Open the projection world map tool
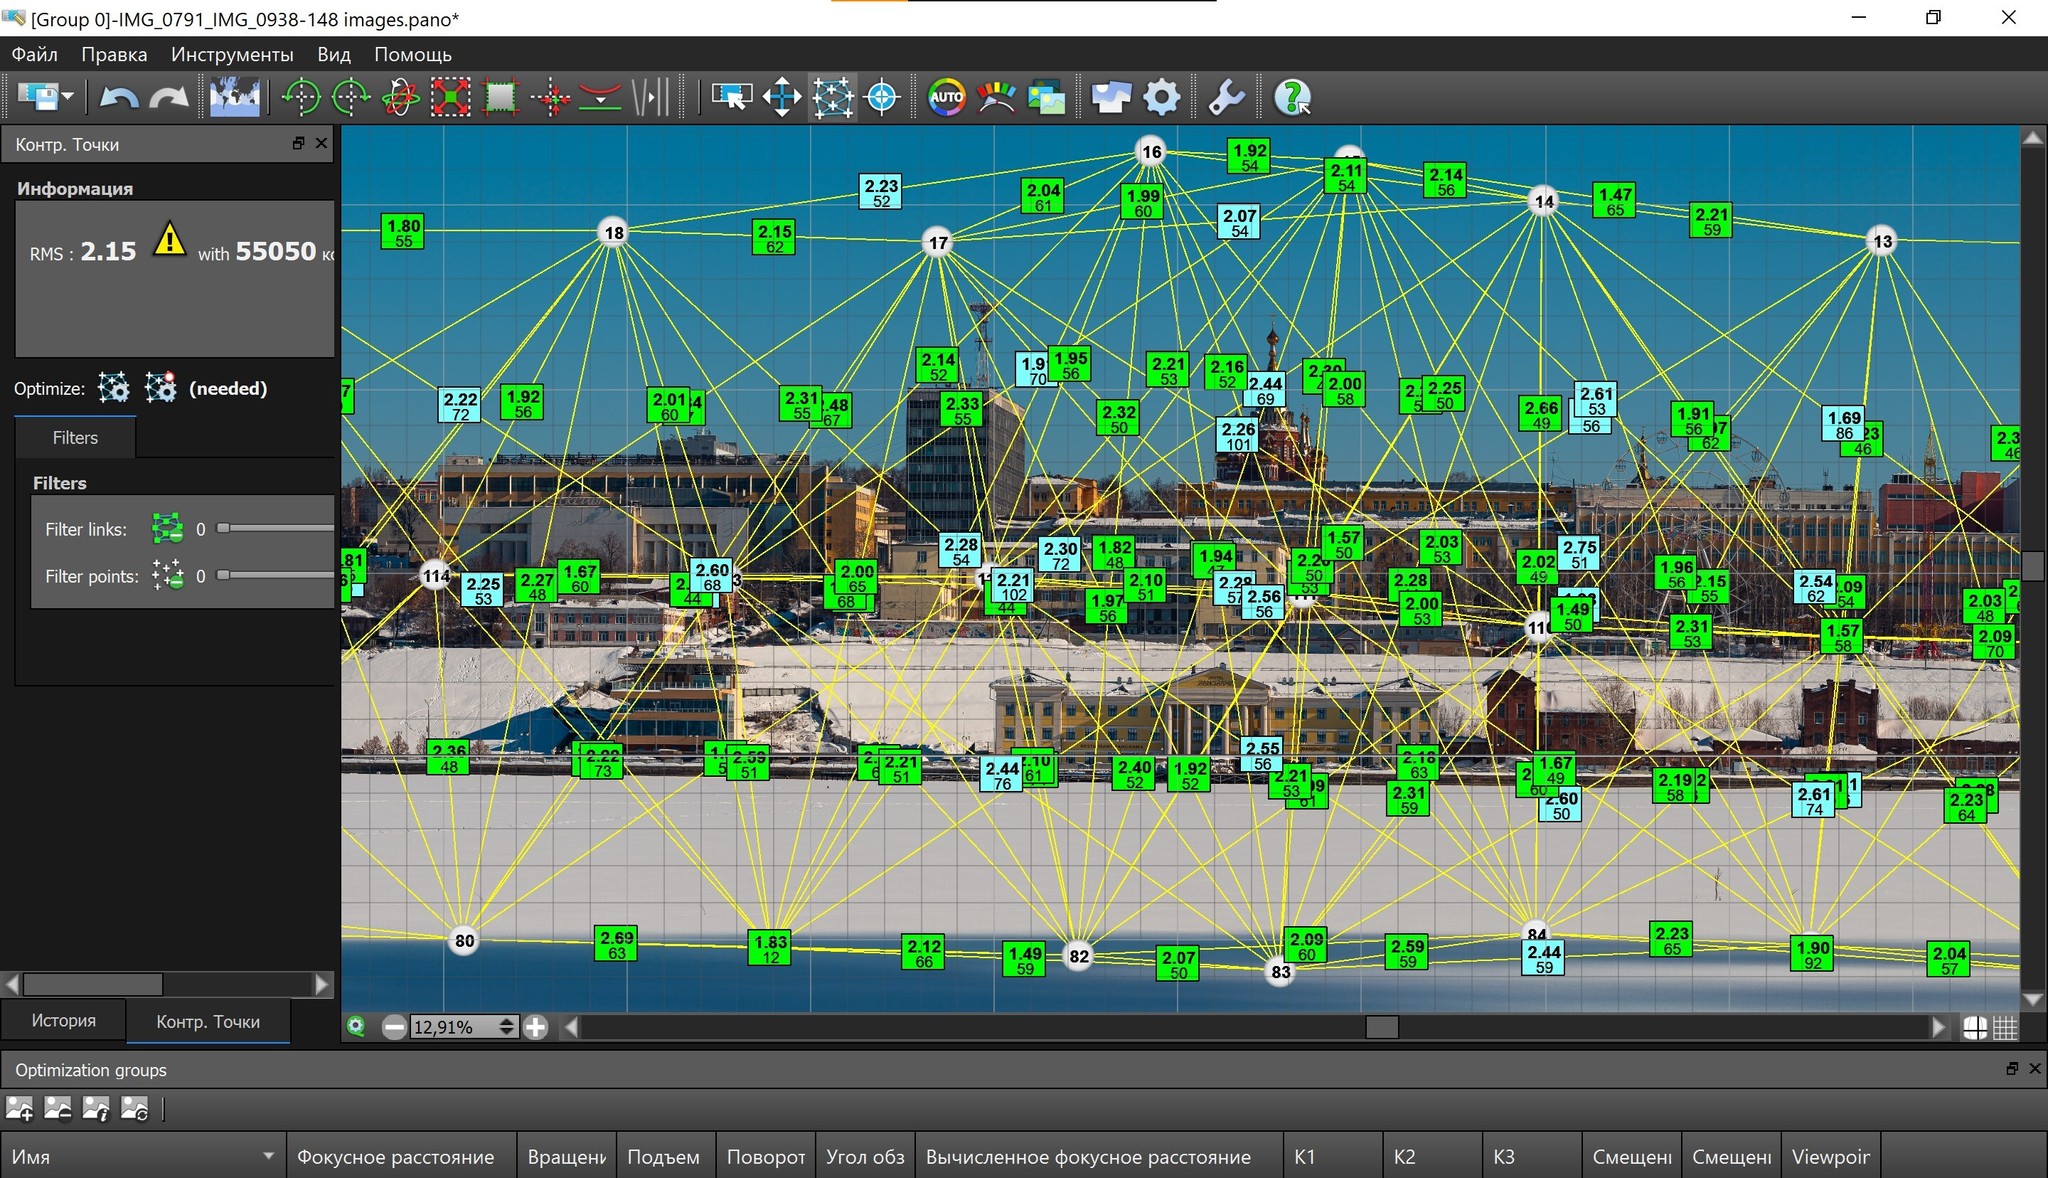The height and width of the screenshot is (1178, 2048). 235,98
